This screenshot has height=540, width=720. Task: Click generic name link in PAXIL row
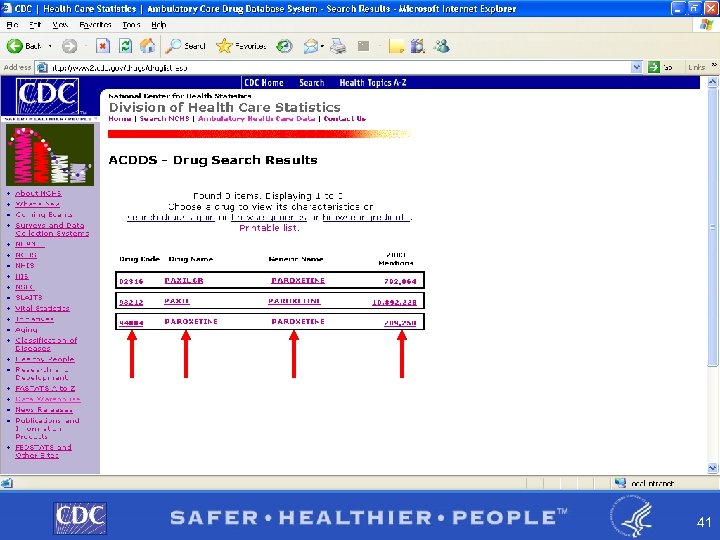tap(294, 301)
